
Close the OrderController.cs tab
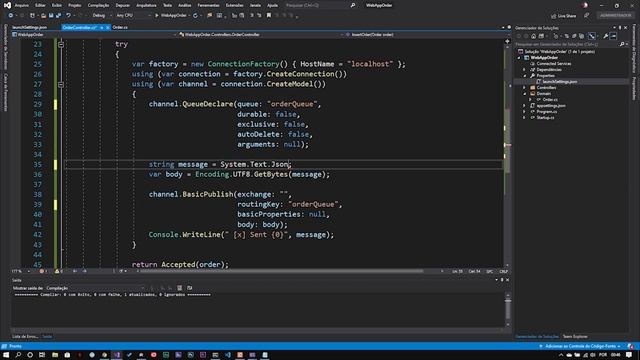108,27
